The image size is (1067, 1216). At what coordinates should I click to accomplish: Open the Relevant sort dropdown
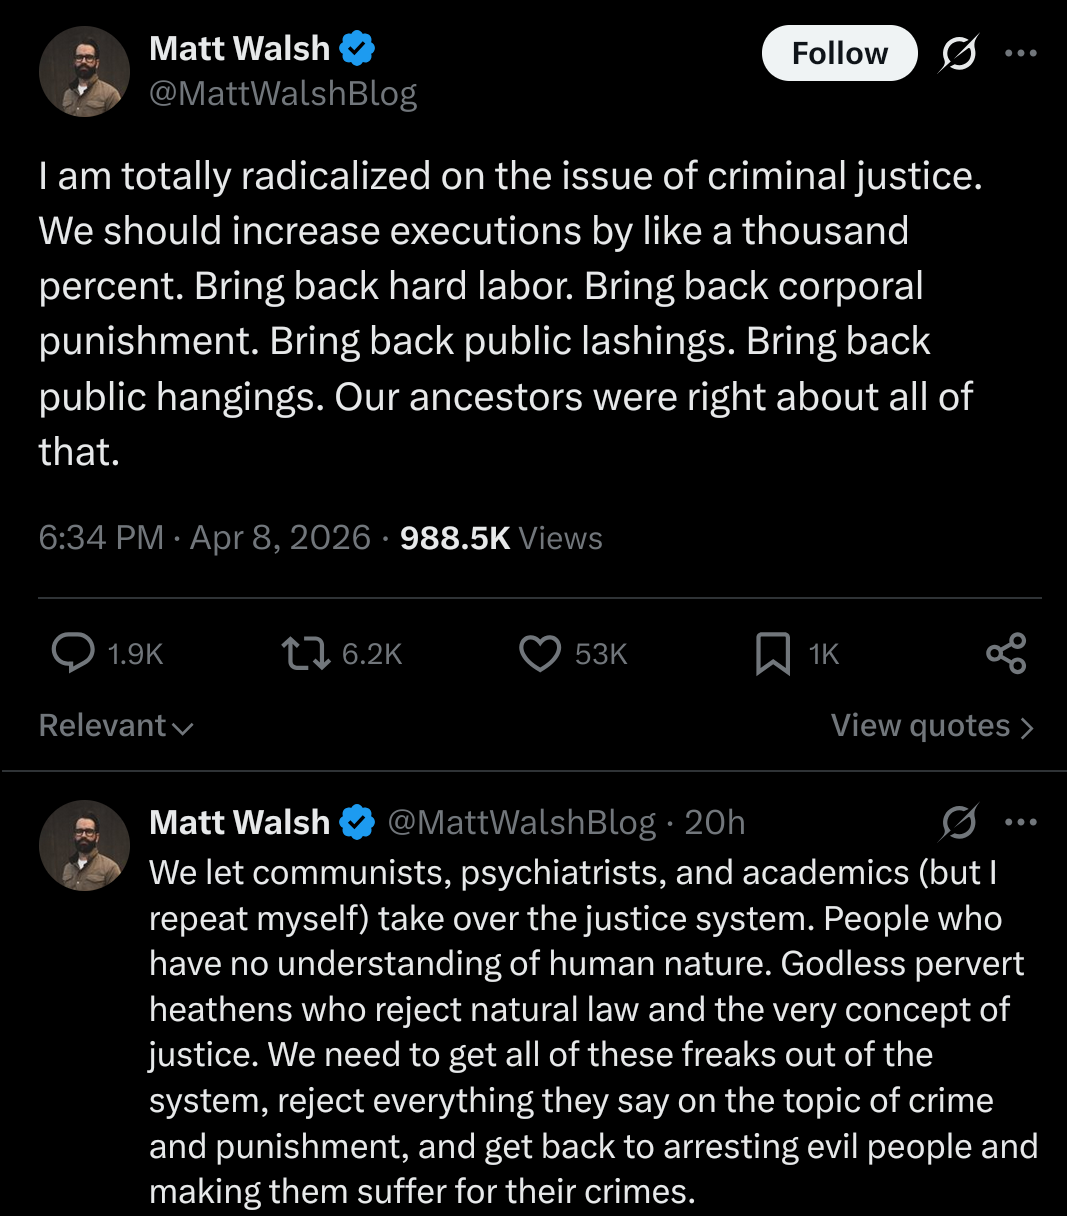[116, 725]
